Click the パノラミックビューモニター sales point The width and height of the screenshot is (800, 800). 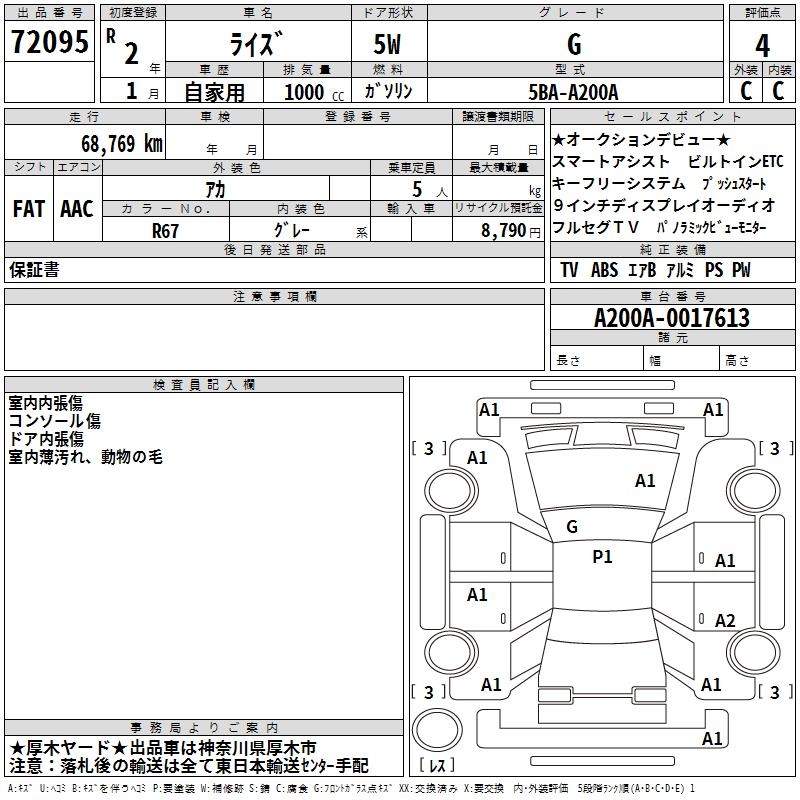click(712, 228)
